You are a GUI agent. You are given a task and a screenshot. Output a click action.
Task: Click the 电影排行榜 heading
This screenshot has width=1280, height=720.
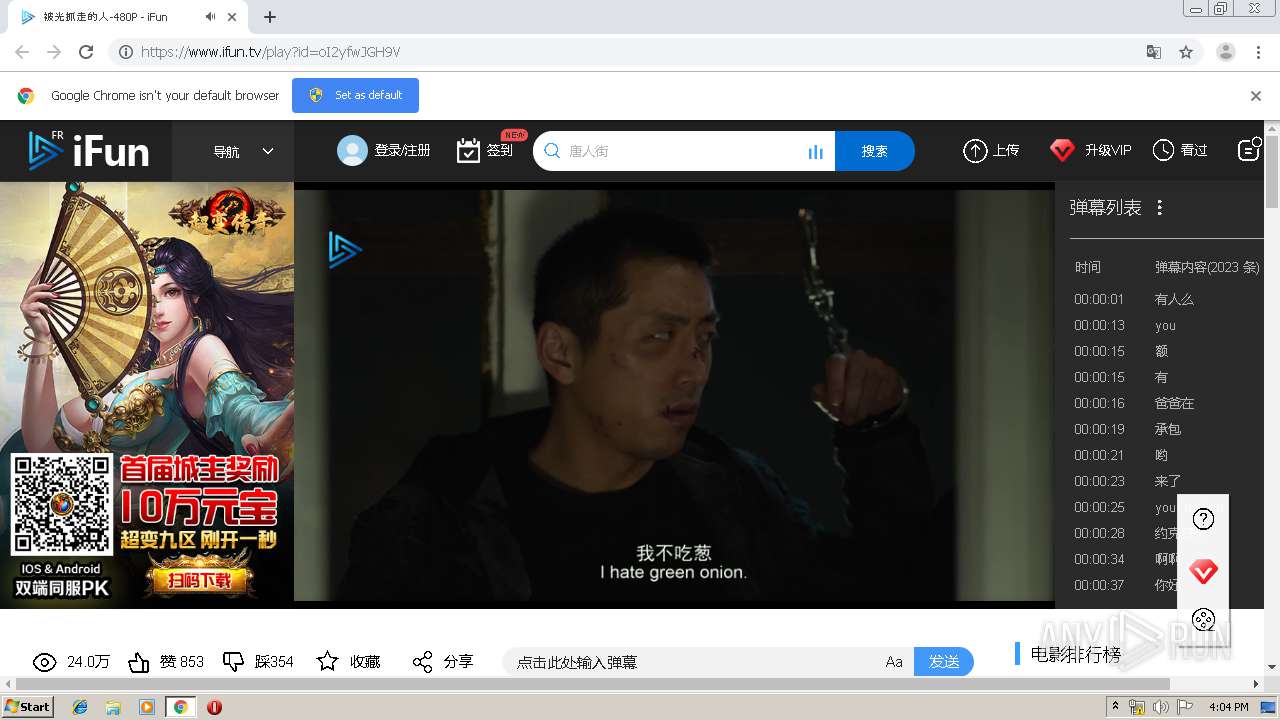[1075, 655]
